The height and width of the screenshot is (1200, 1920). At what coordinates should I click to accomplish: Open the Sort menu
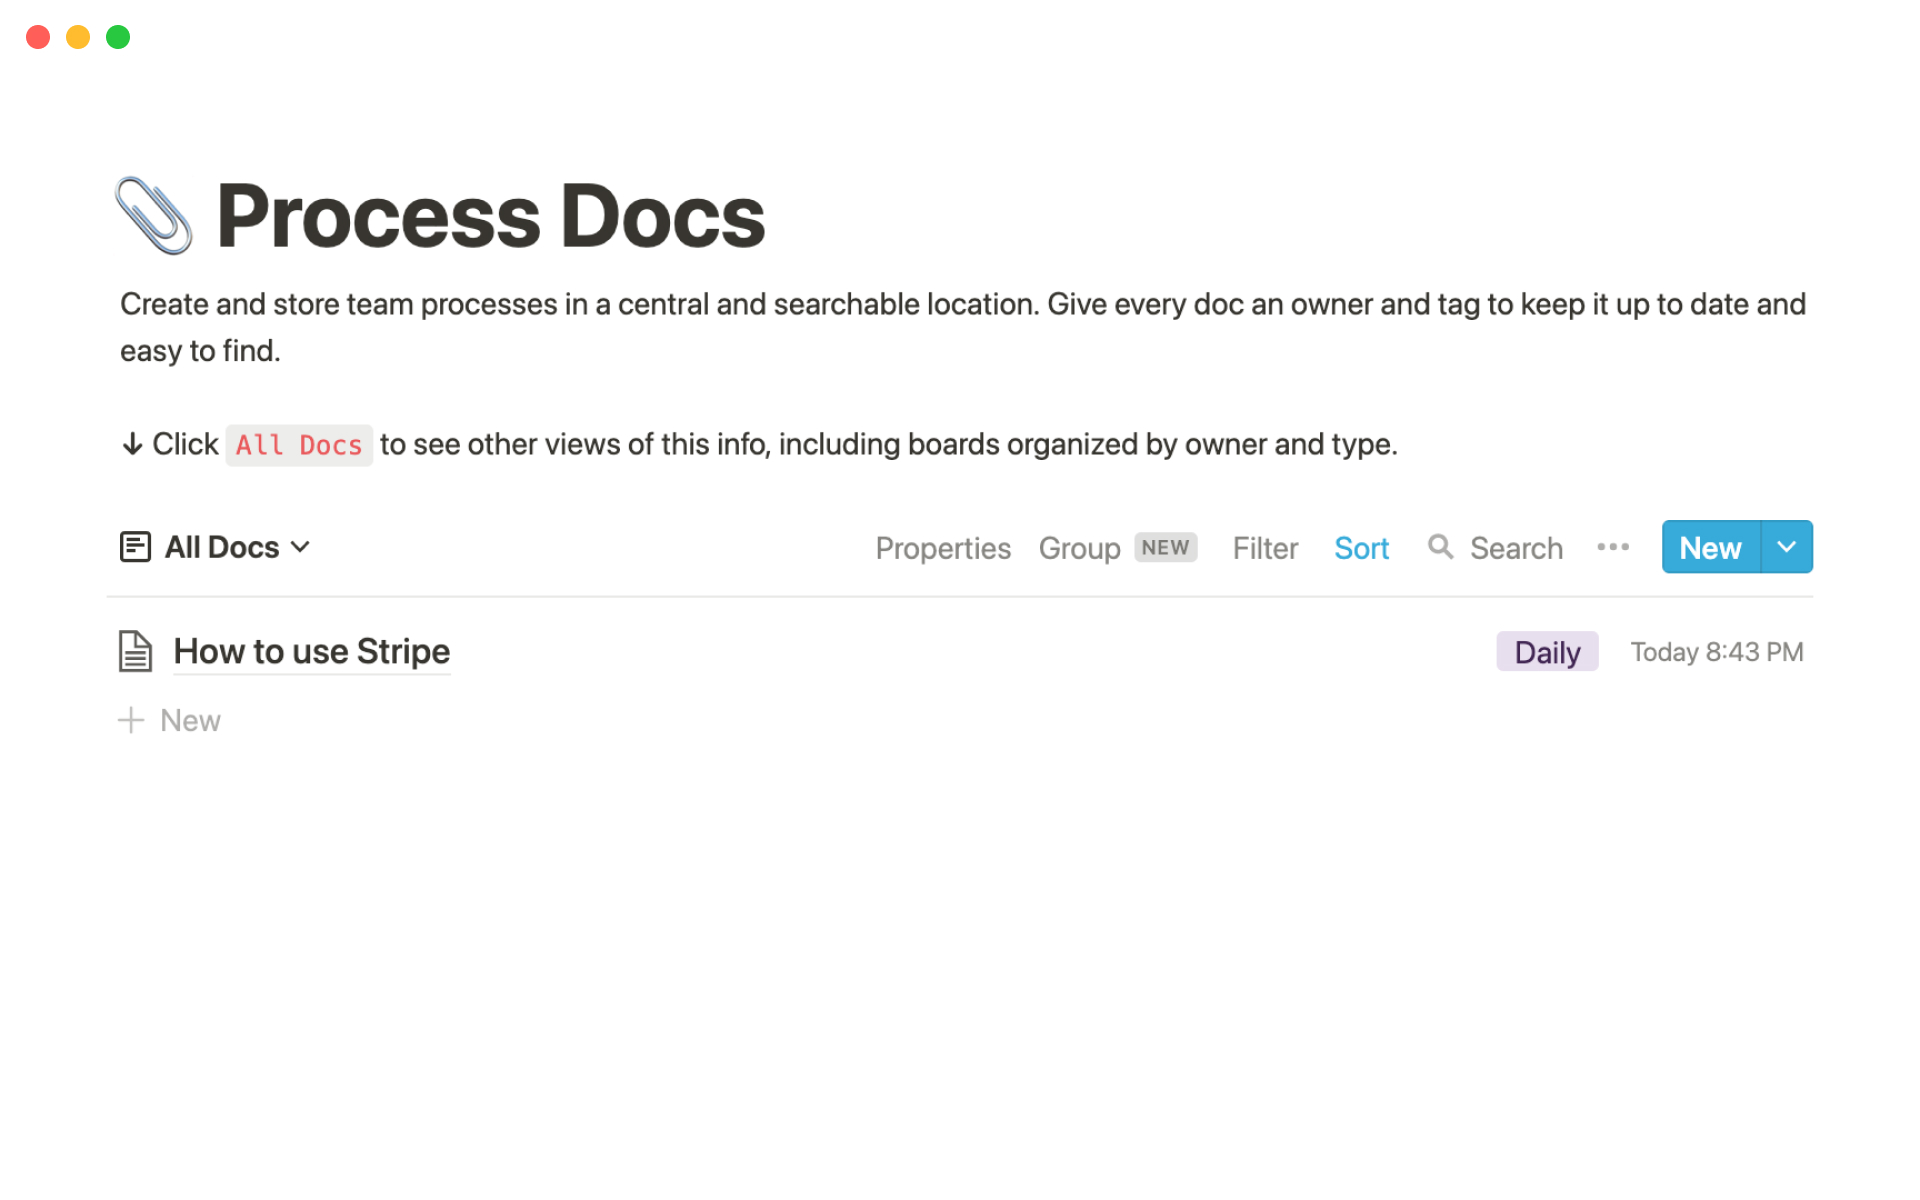pos(1361,548)
